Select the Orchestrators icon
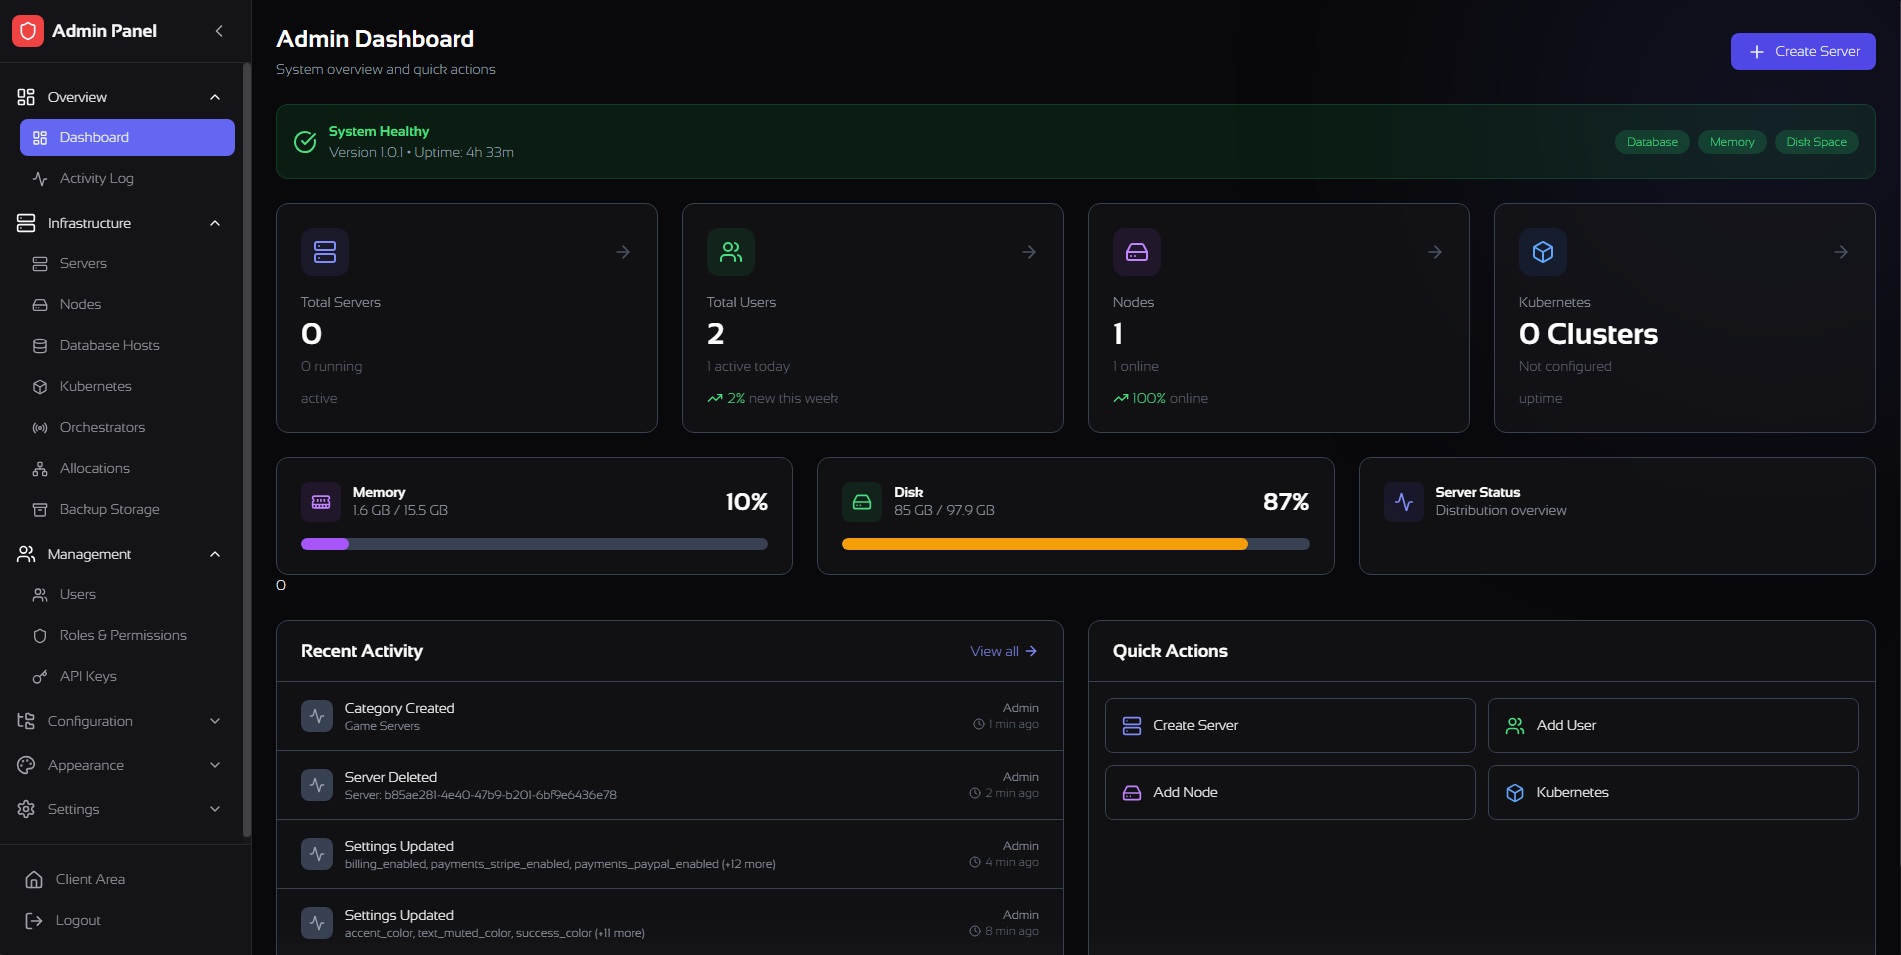The height and width of the screenshot is (955, 1901). [x=39, y=427]
